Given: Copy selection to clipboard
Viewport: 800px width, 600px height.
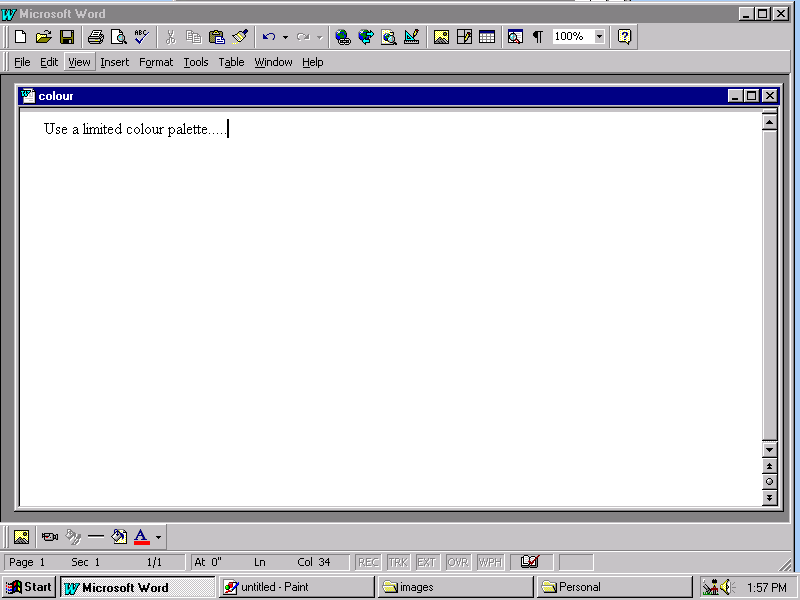Looking at the screenshot, I should click(193, 37).
